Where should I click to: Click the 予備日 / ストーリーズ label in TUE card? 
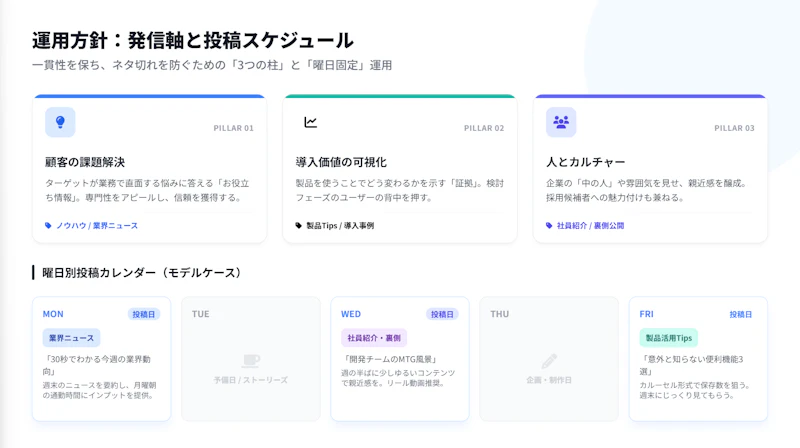tap(250, 380)
